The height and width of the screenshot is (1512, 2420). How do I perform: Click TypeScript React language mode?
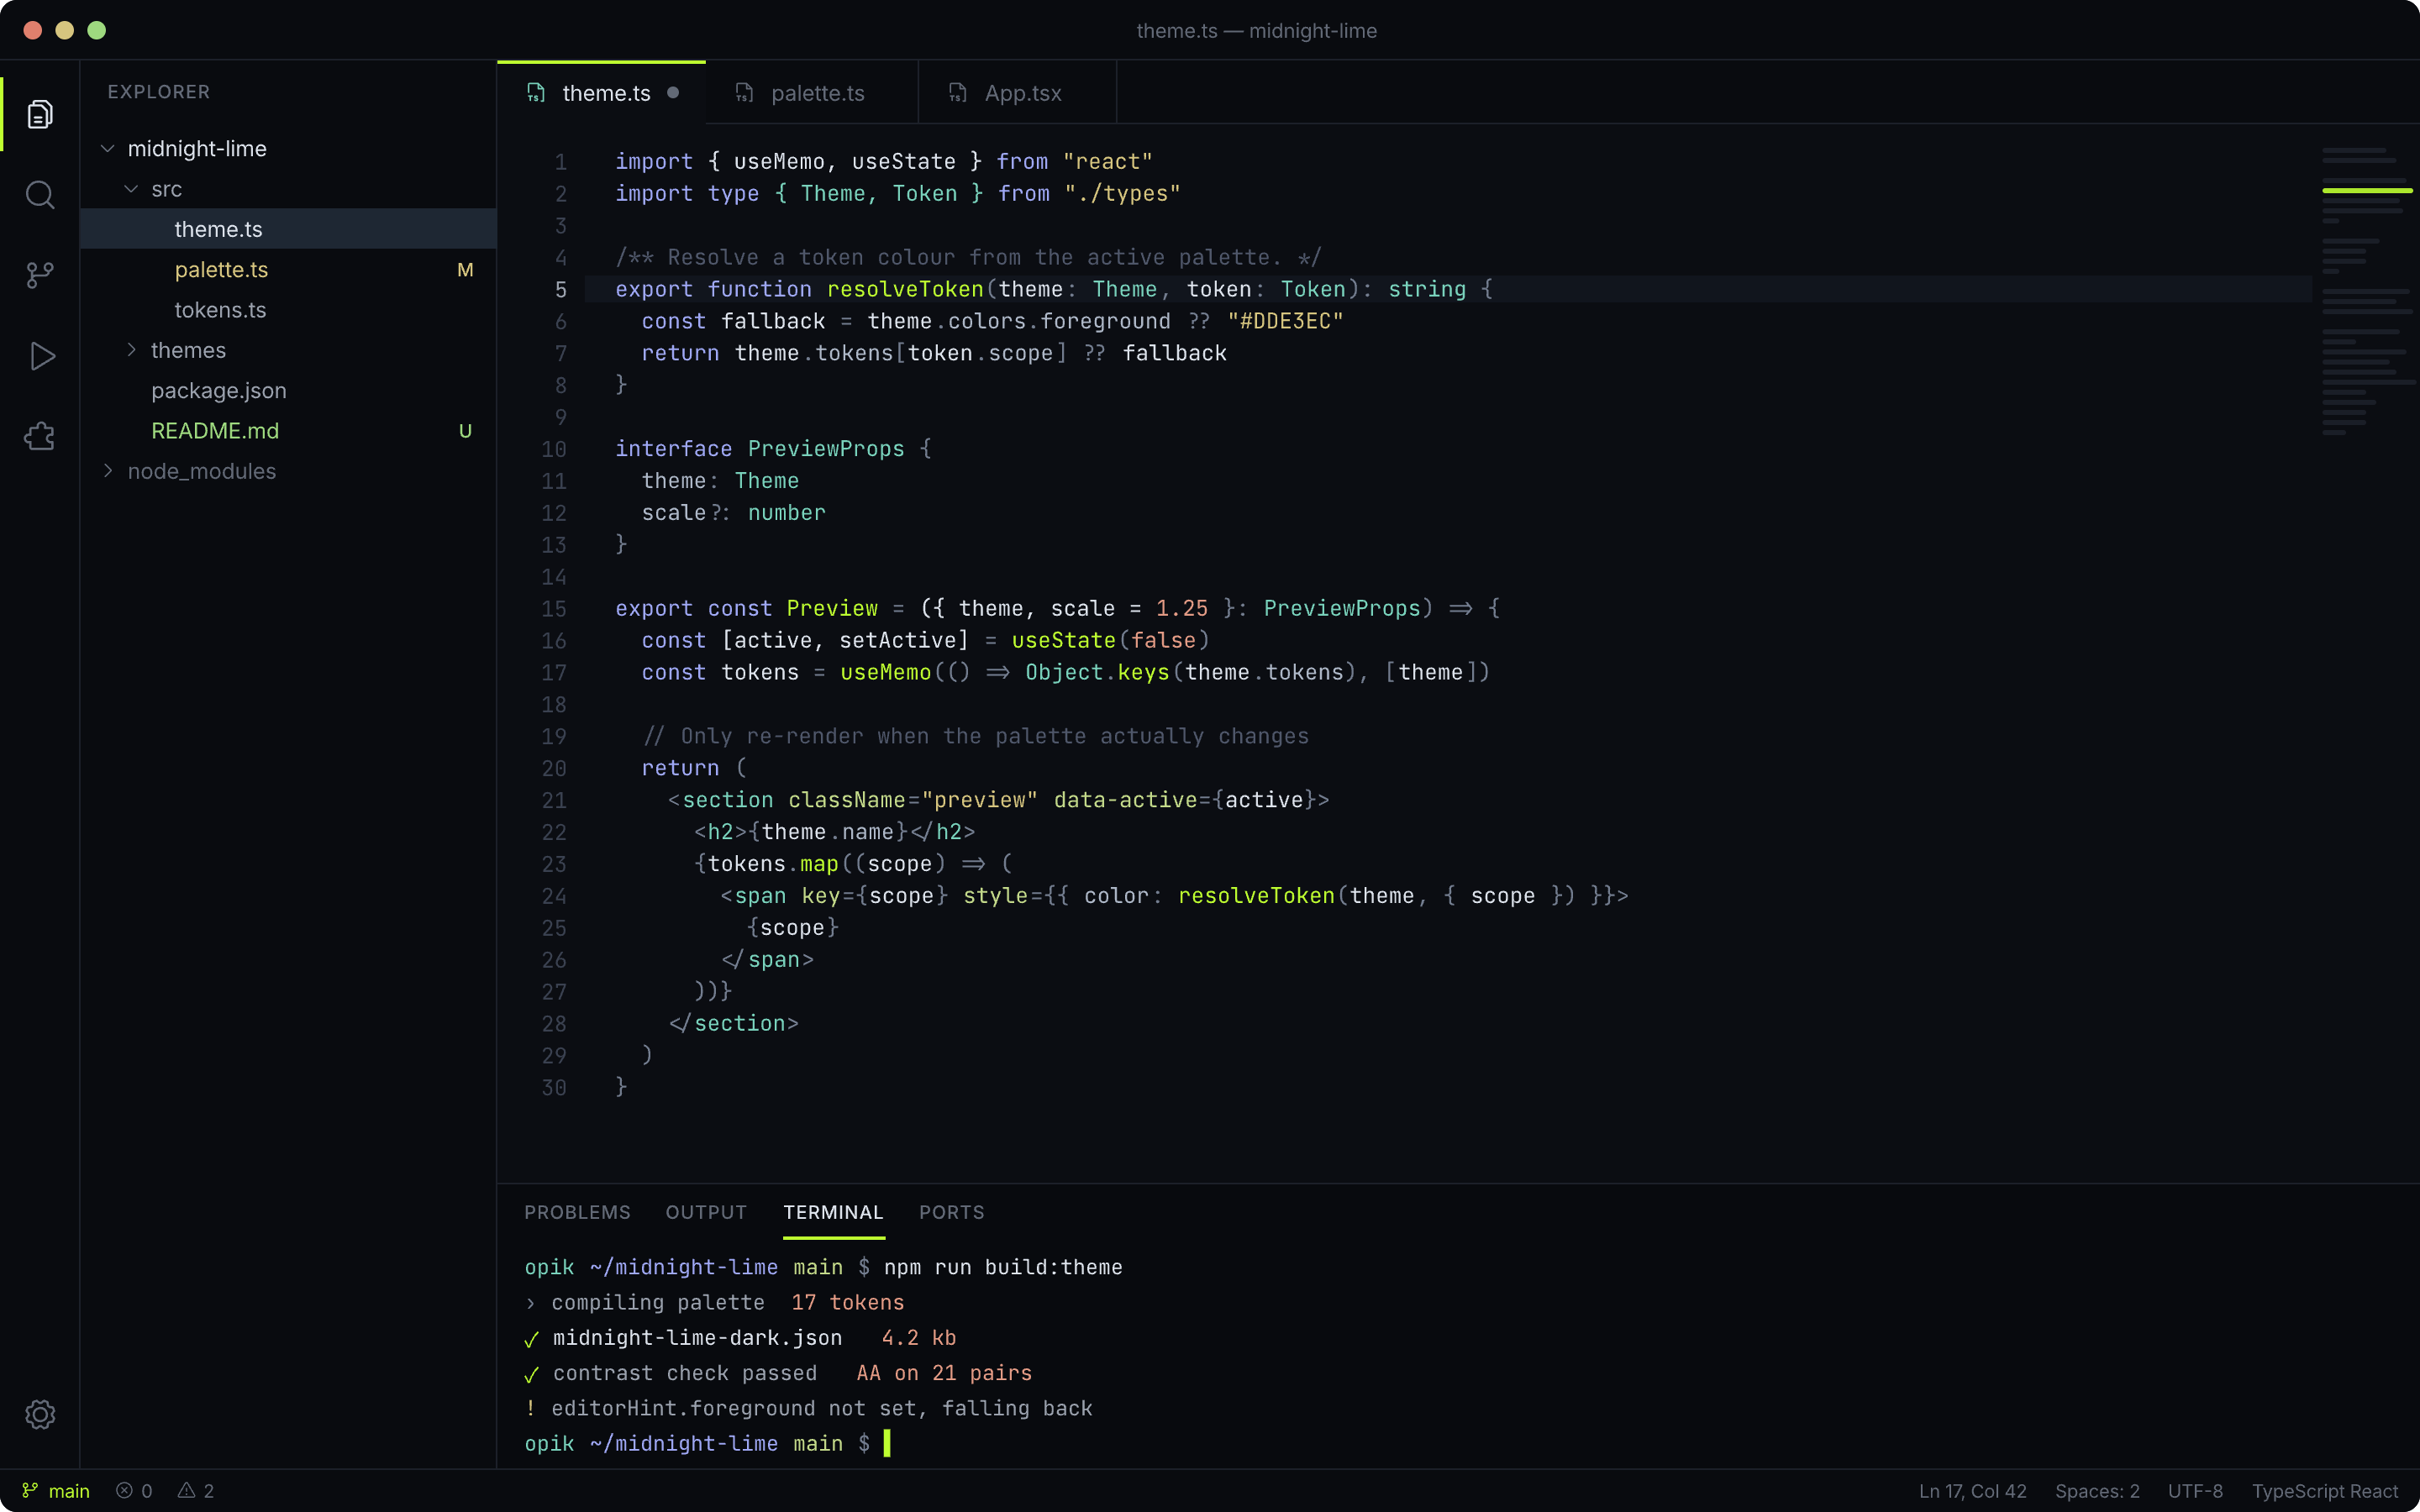pos(2324,1491)
